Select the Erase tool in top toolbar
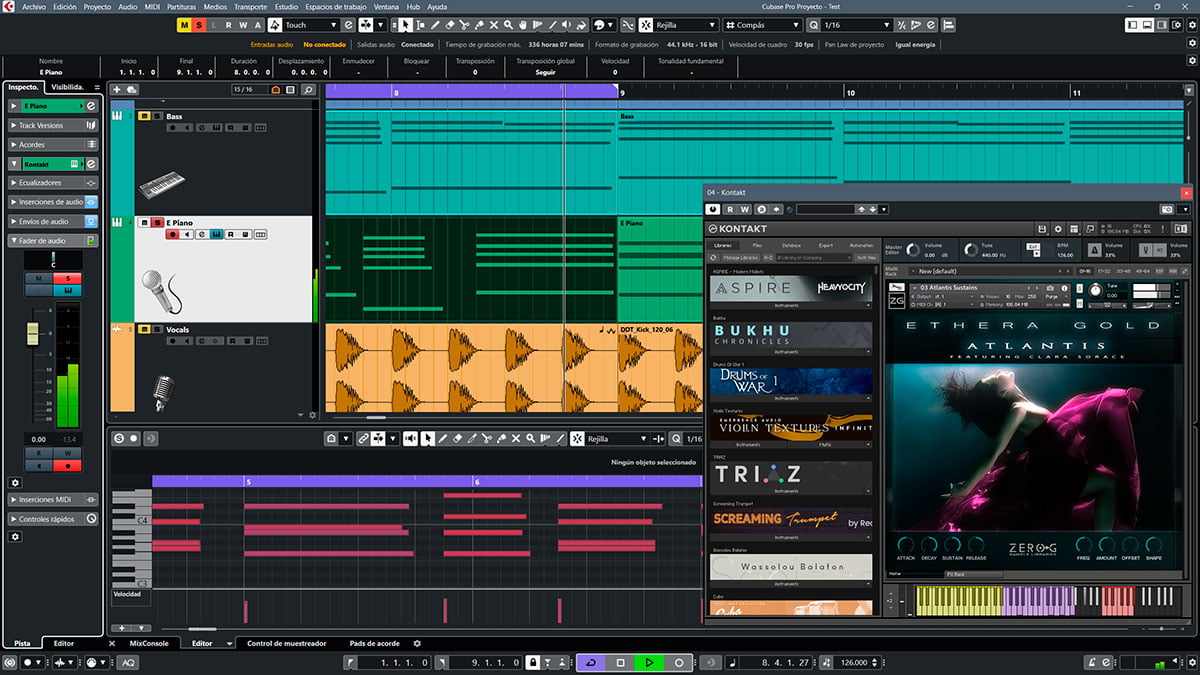This screenshot has height=675, width=1200. pos(449,25)
